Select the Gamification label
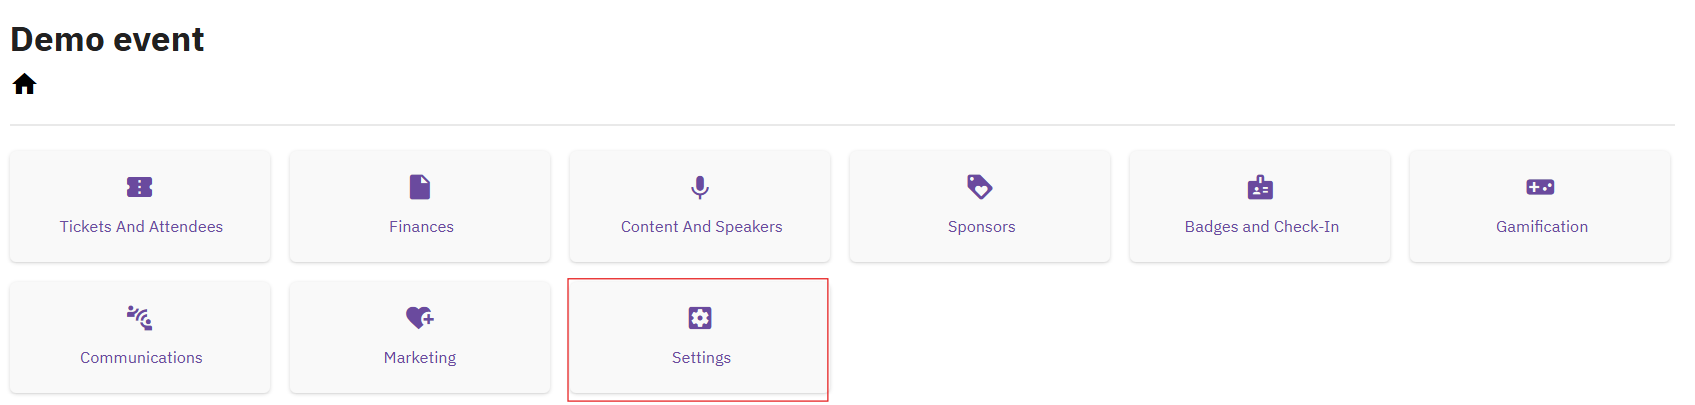Screen dimensions: 1695x405 pos(1541,227)
